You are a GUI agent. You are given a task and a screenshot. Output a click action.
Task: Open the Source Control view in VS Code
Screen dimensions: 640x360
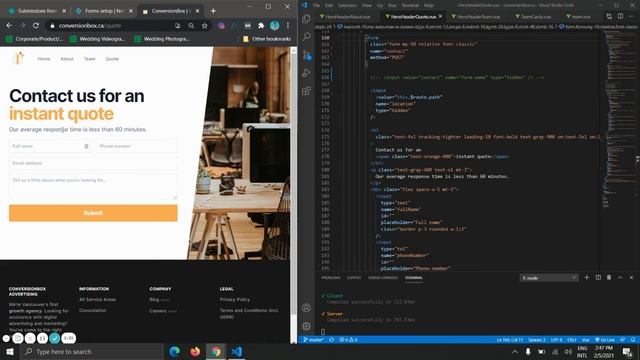[307, 55]
